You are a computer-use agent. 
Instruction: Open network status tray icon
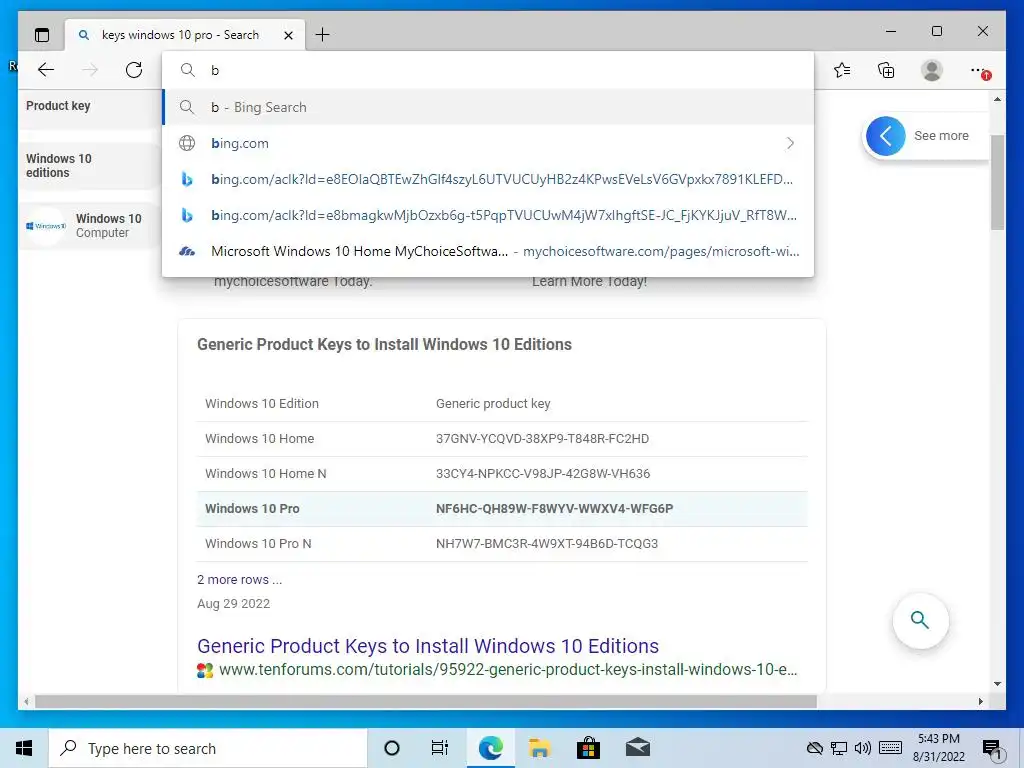[839, 748]
